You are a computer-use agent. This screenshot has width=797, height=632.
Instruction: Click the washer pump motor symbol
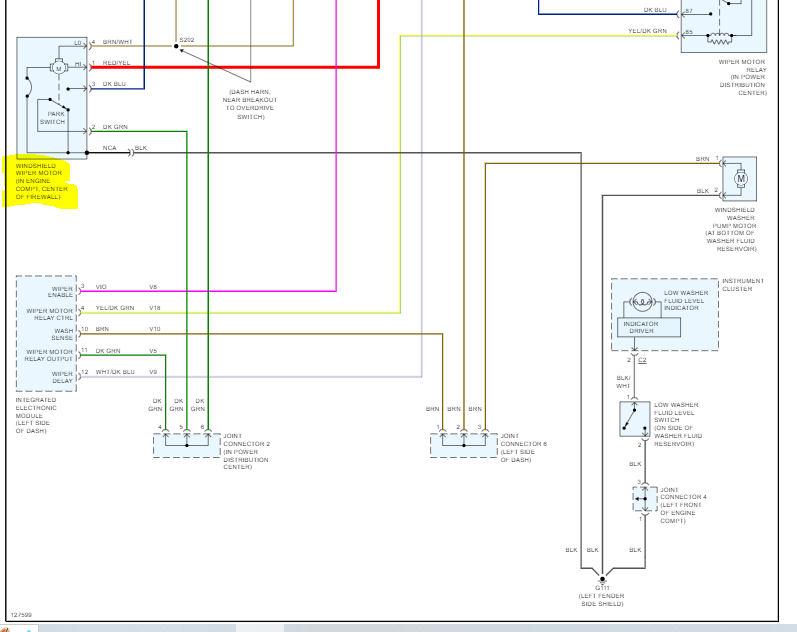[x=741, y=179]
